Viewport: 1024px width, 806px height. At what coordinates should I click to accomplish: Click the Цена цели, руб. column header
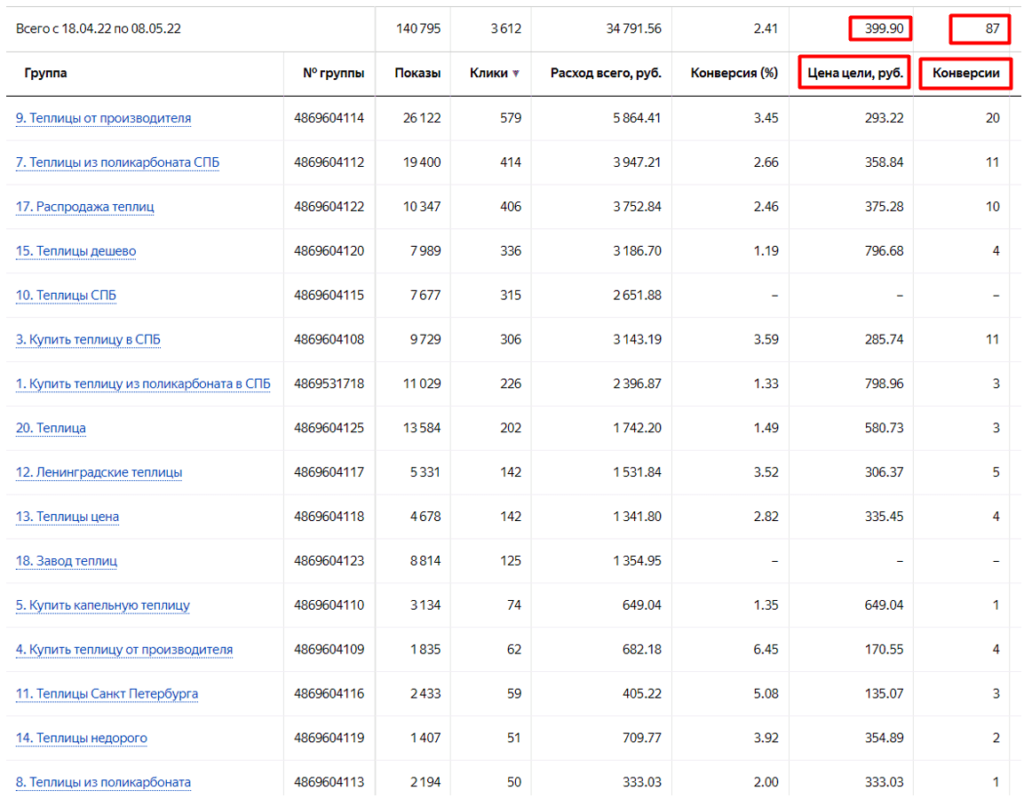(x=855, y=74)
